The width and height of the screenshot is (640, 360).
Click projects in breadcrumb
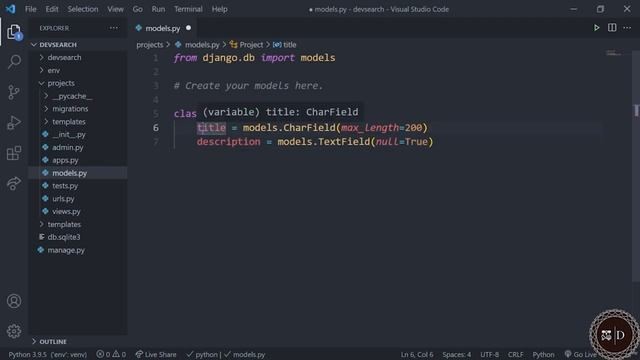[149, 44]
